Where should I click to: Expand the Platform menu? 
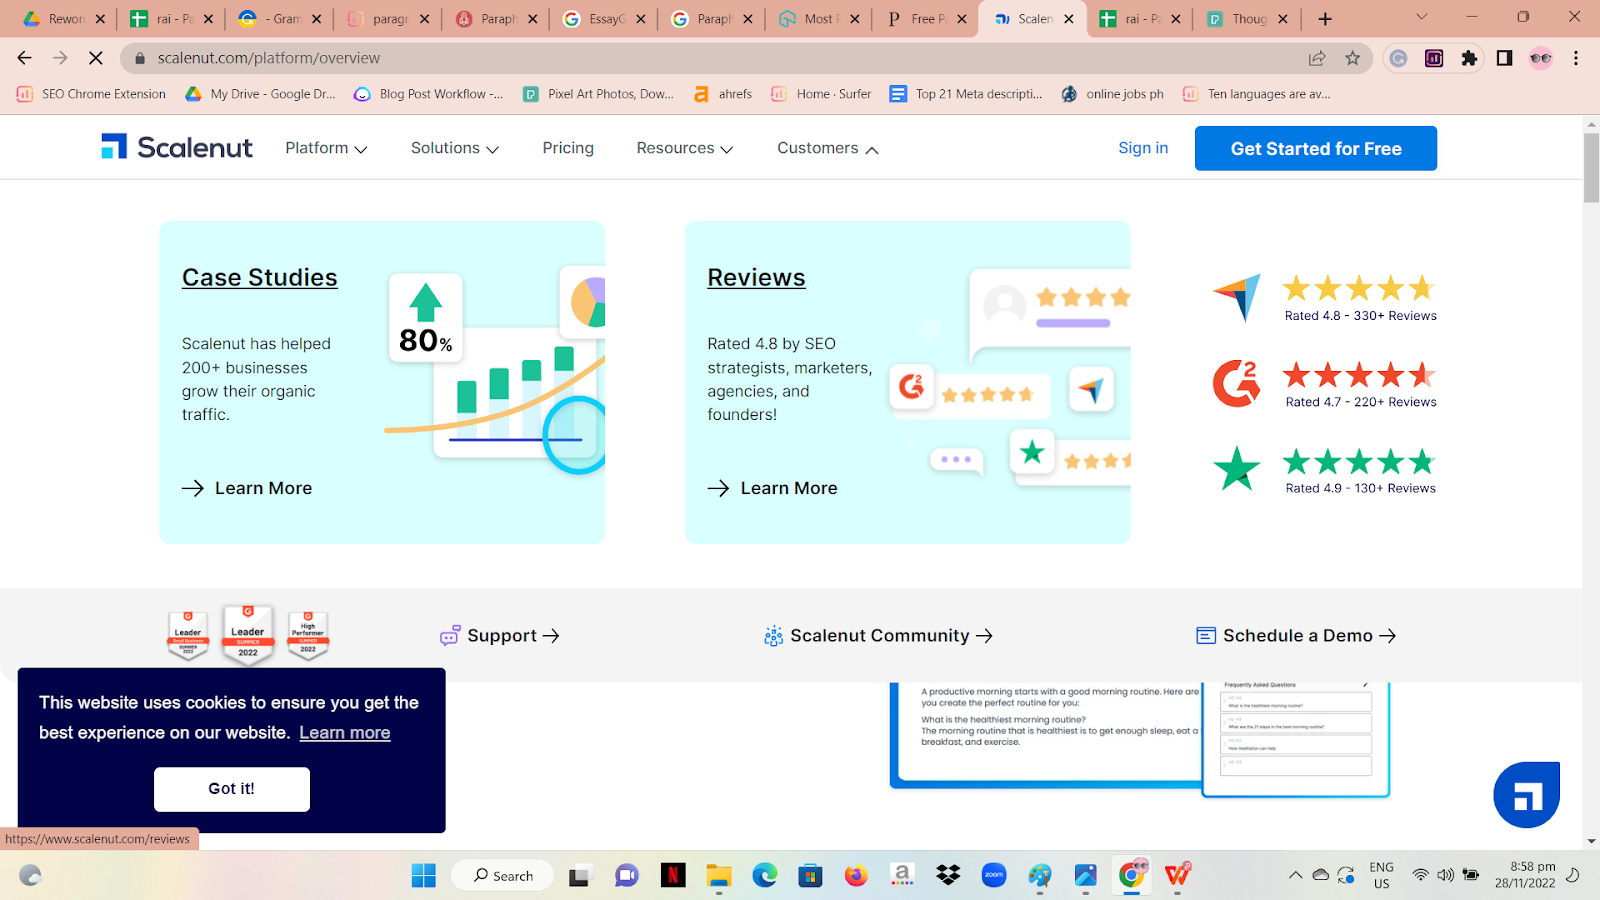pos(326,148)
